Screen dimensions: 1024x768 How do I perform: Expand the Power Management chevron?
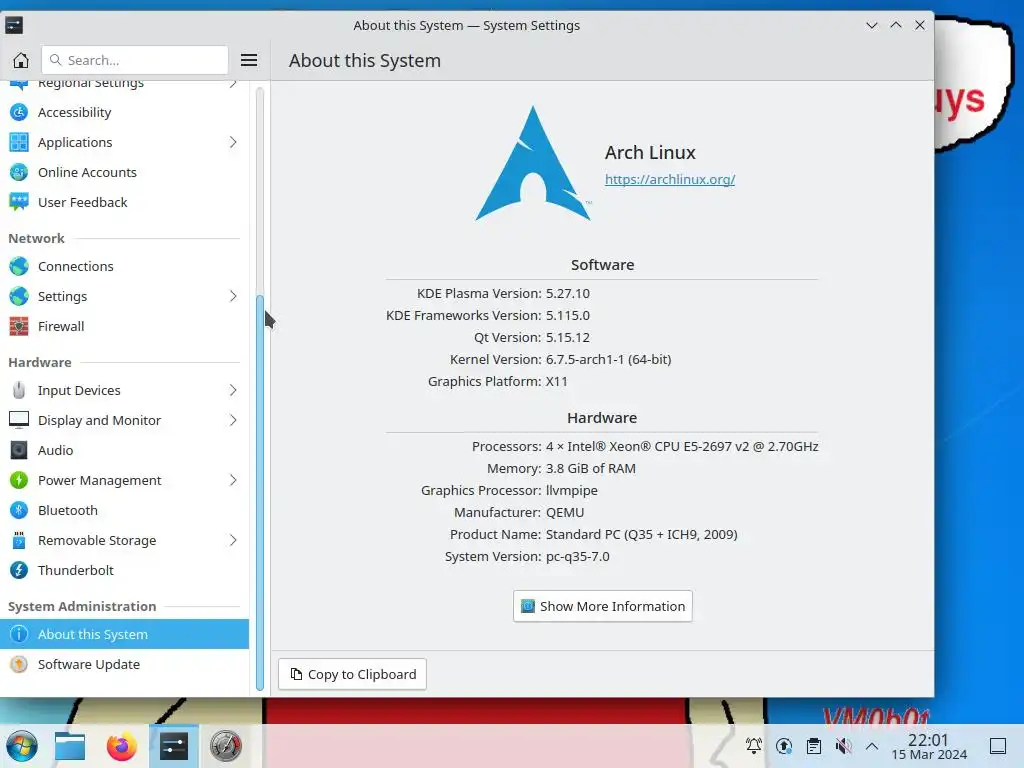click(233, 481)
